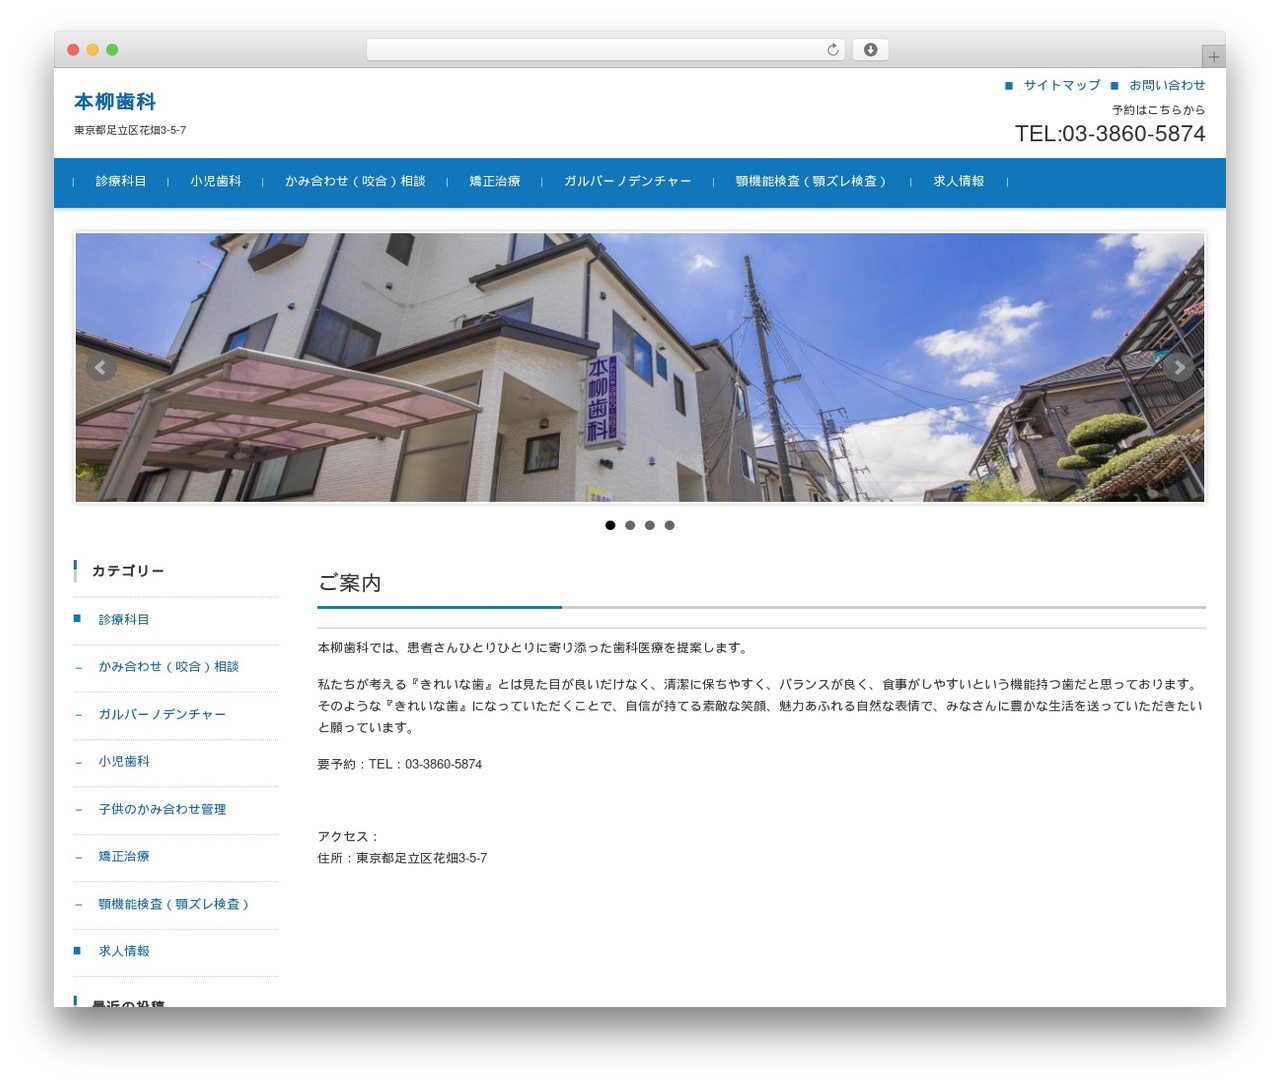This screenshot has height=1084, width=1280.
Task: Open the browser downloads icon
Action: (x=870, y=50)
